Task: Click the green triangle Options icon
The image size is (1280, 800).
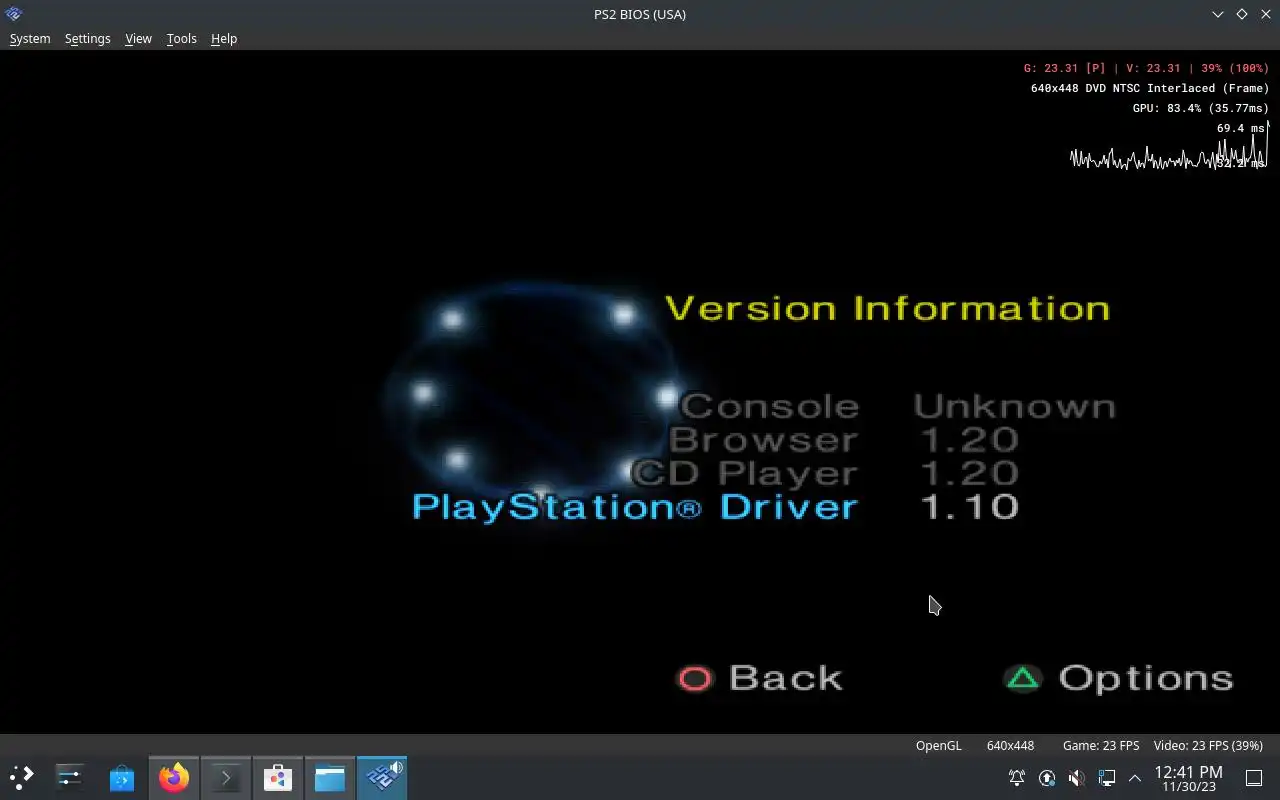Action: pos(1023,678)
